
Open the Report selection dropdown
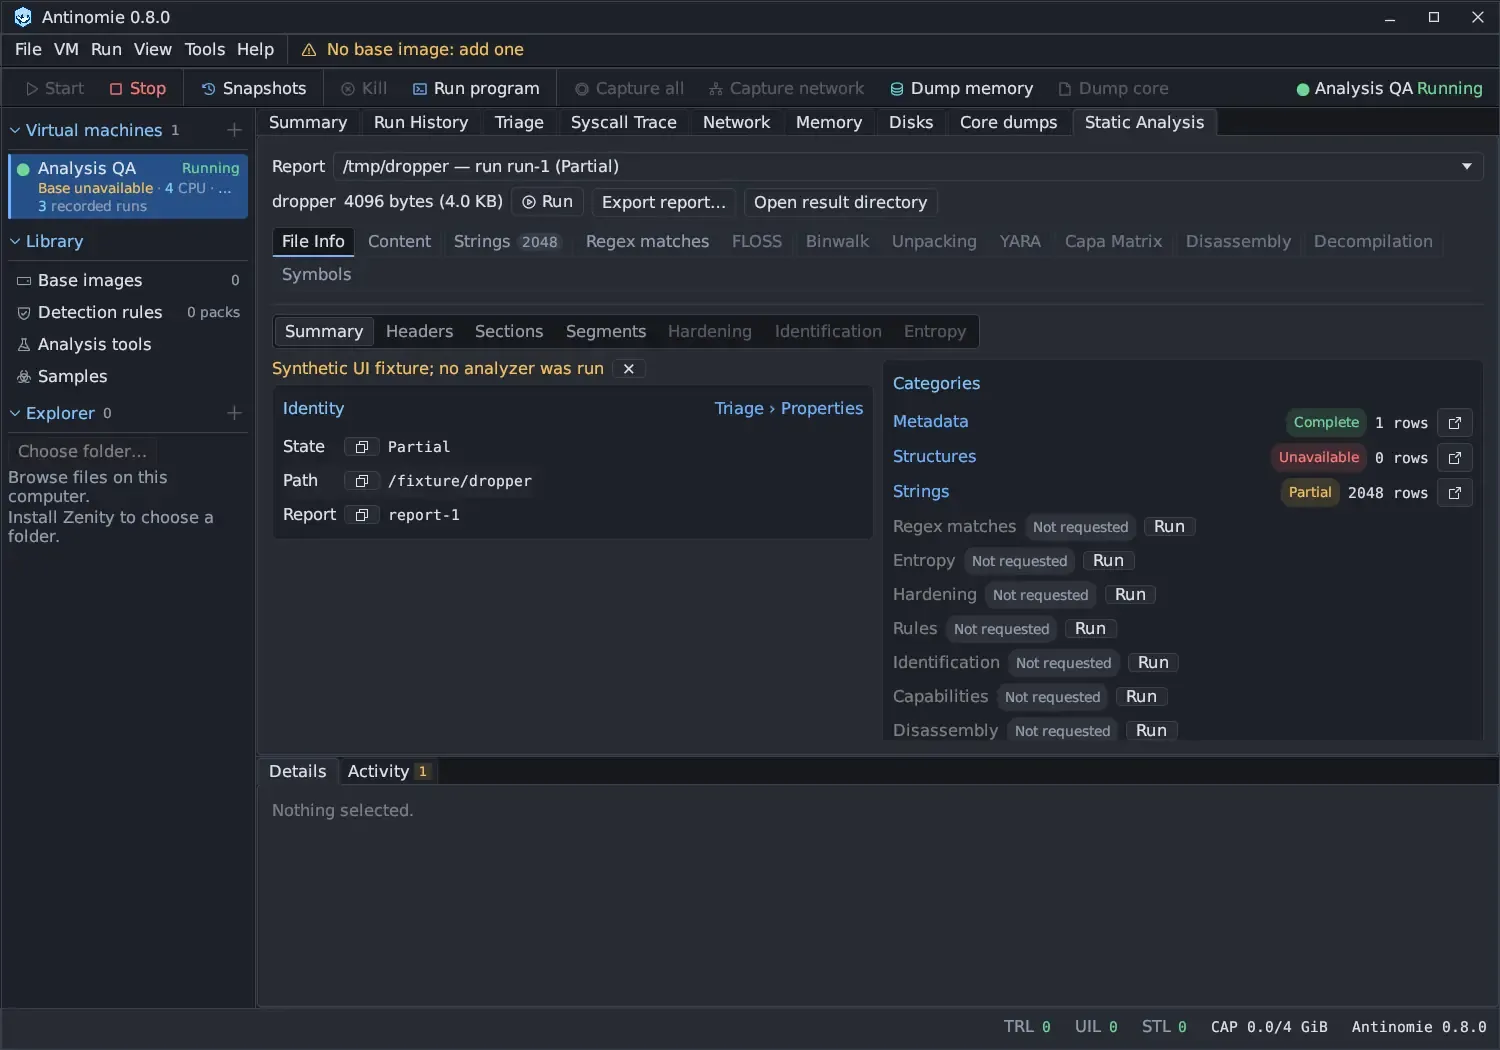click(x=908, y=166)
